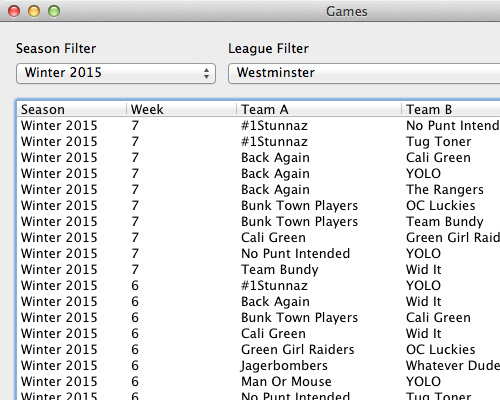Image resolution: width=500 pixels, height=400 pixels.
Task: Select the Bunk Town Players vs OC Luckies row
Action: pyautogui.click(x=259, y=206)
